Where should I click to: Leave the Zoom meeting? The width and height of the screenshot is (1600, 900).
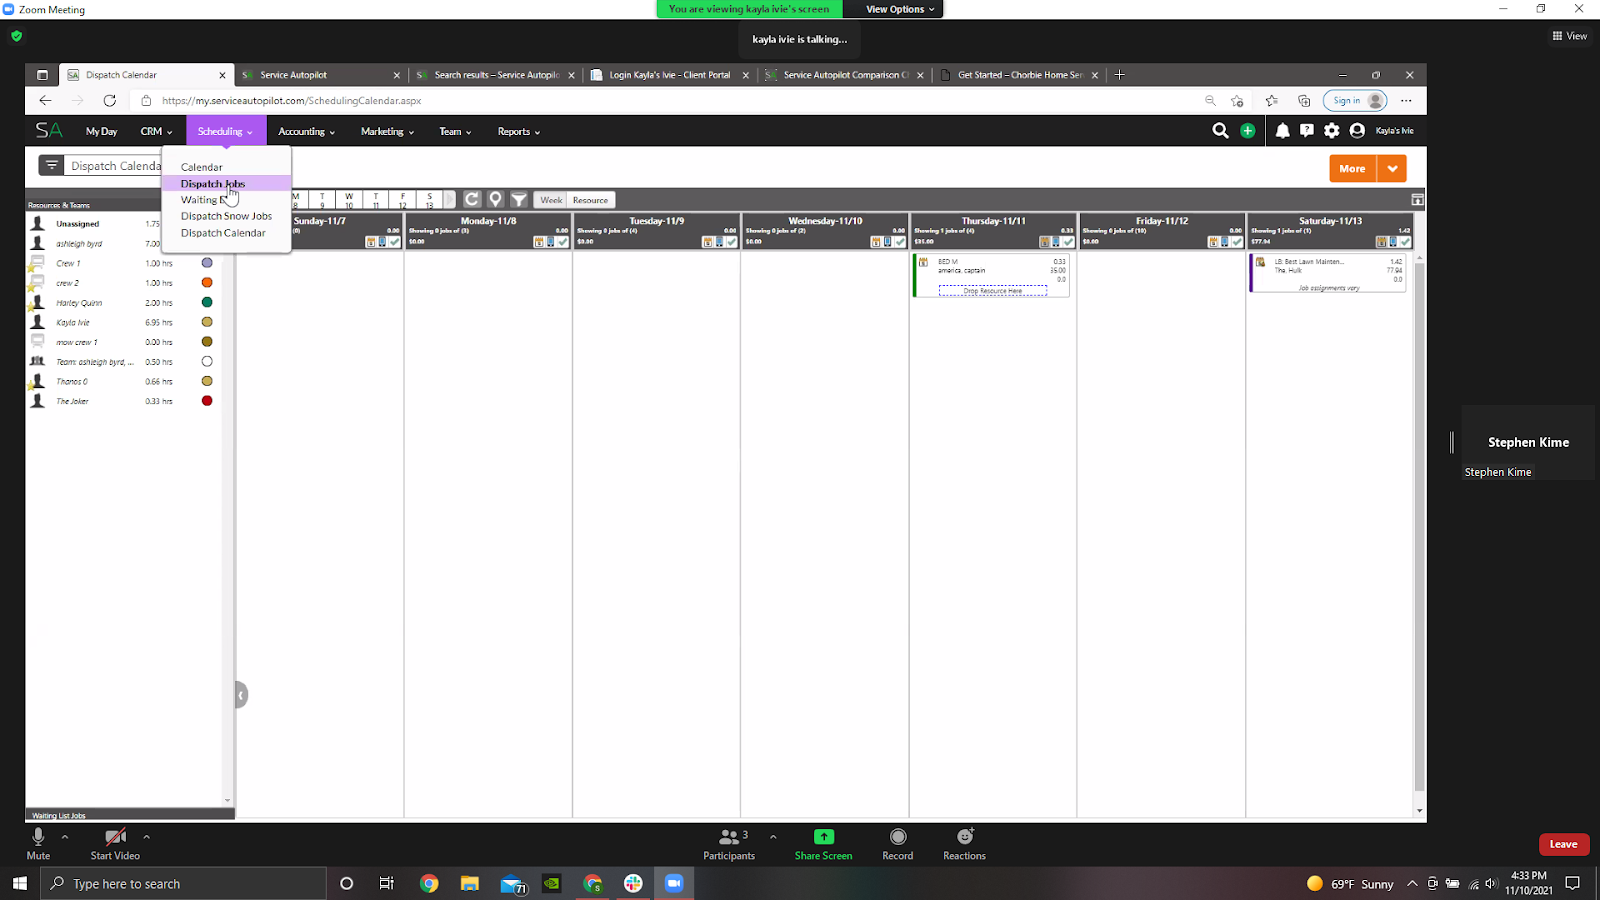(x=1564, y=844)
